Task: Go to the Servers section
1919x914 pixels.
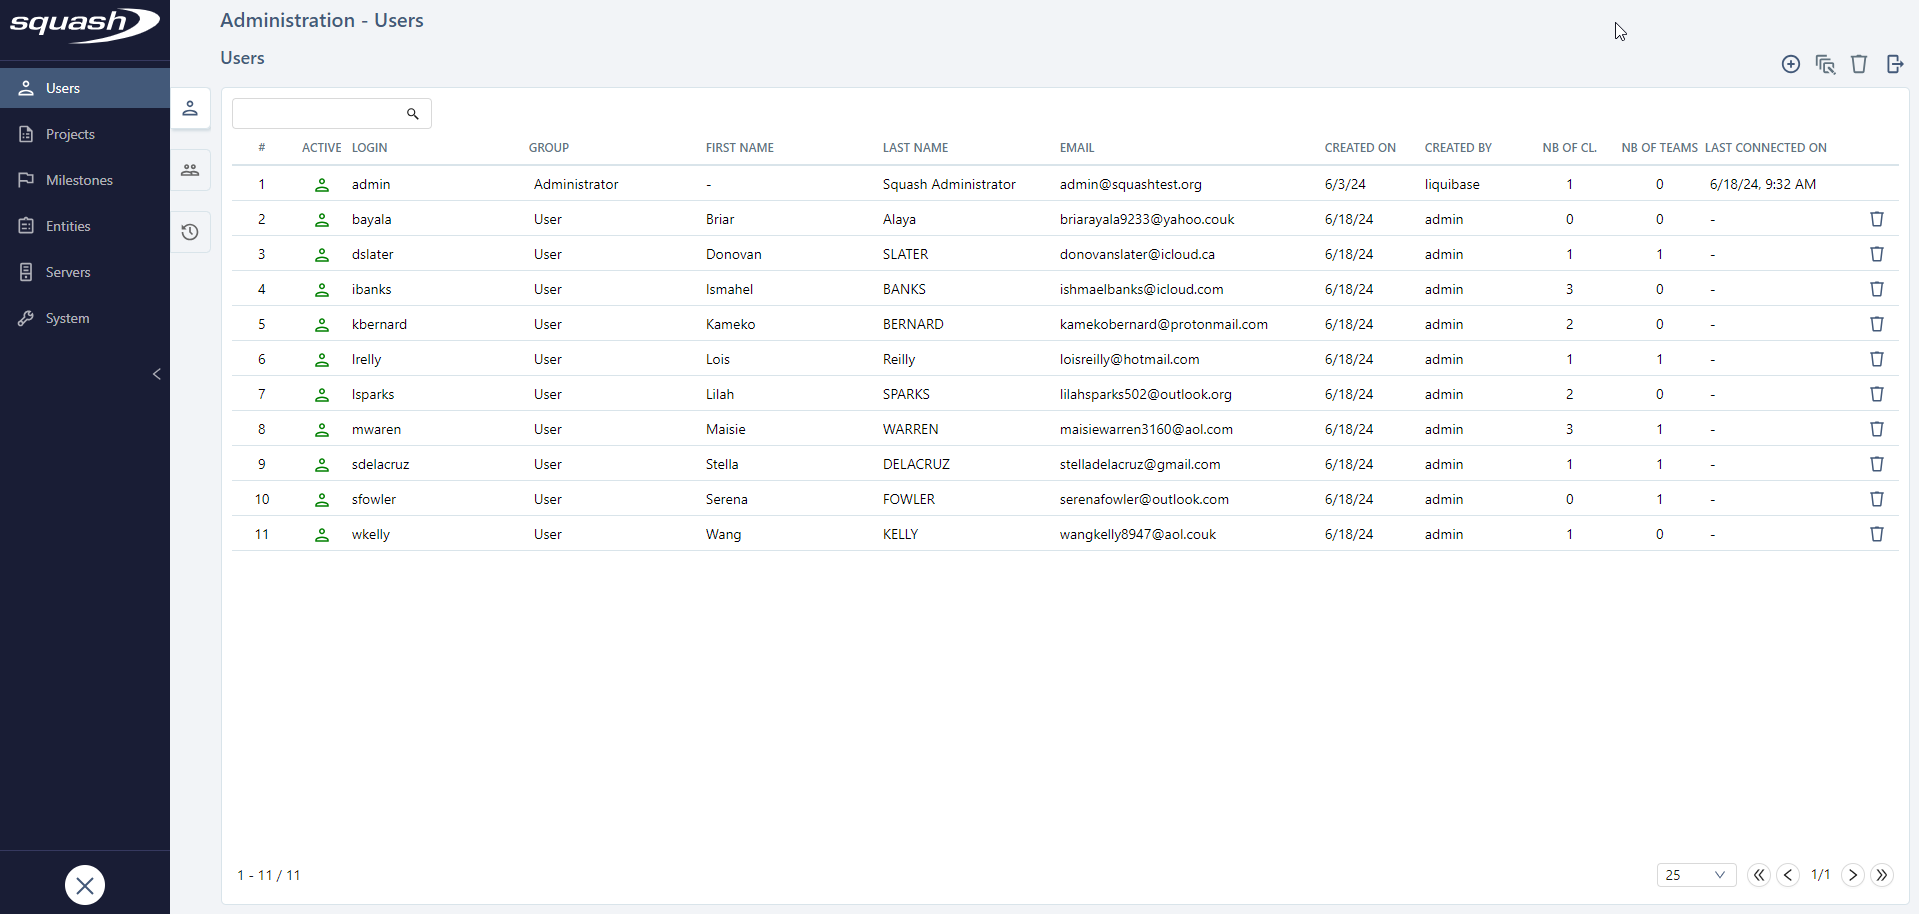Action: coord(68,272)
